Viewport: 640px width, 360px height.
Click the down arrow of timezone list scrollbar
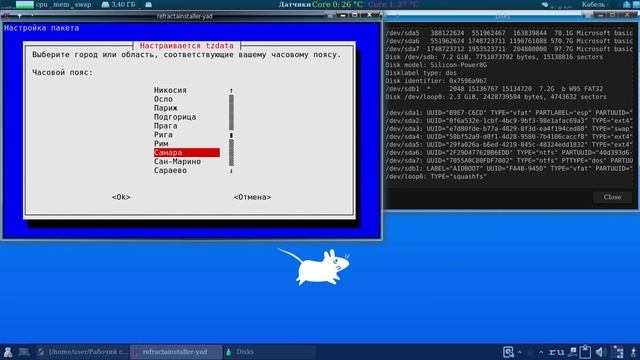(x=231, y=171)
